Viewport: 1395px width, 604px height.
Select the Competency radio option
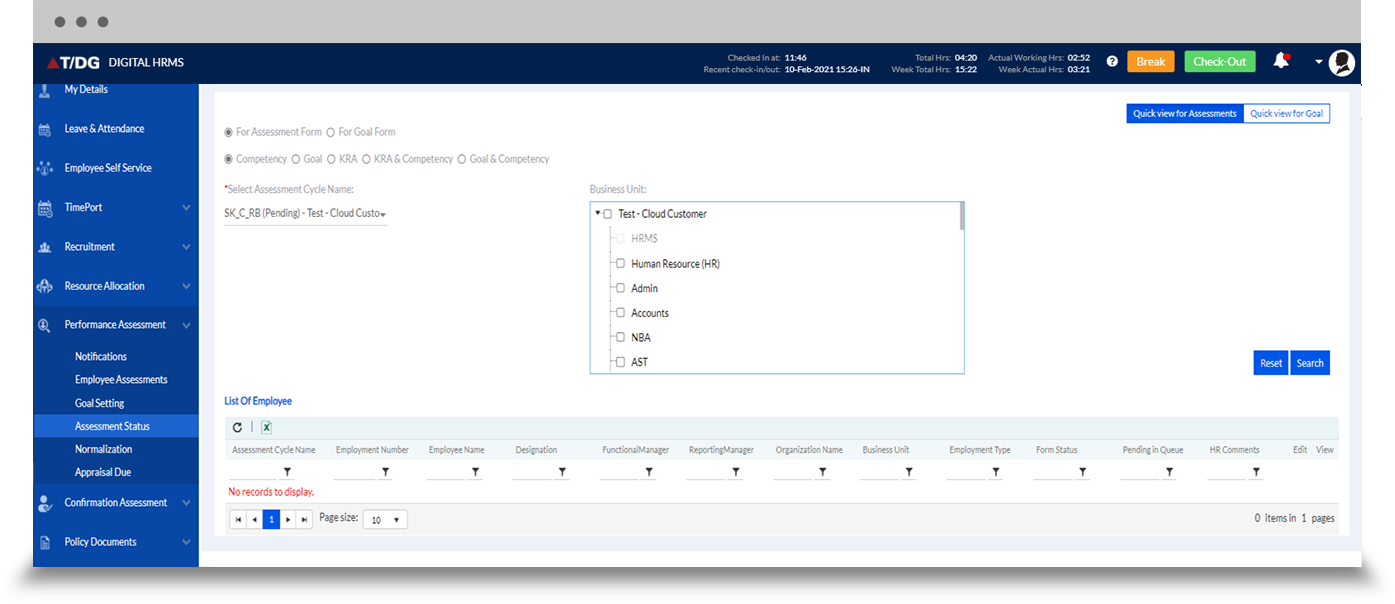[x=229, y=159]
